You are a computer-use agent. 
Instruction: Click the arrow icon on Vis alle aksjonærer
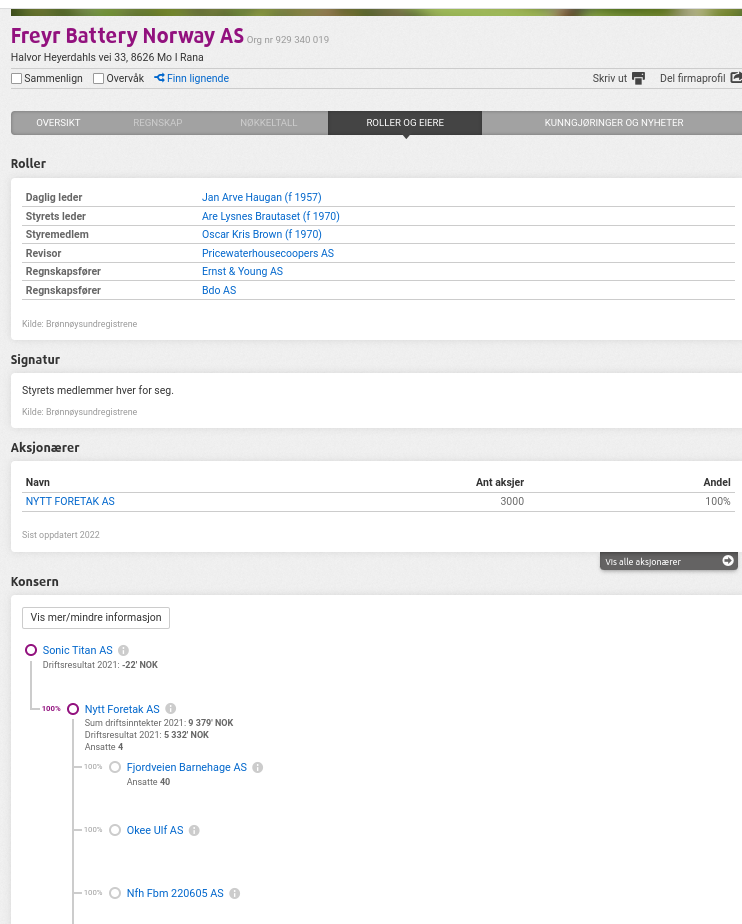(x=728, y=561)
